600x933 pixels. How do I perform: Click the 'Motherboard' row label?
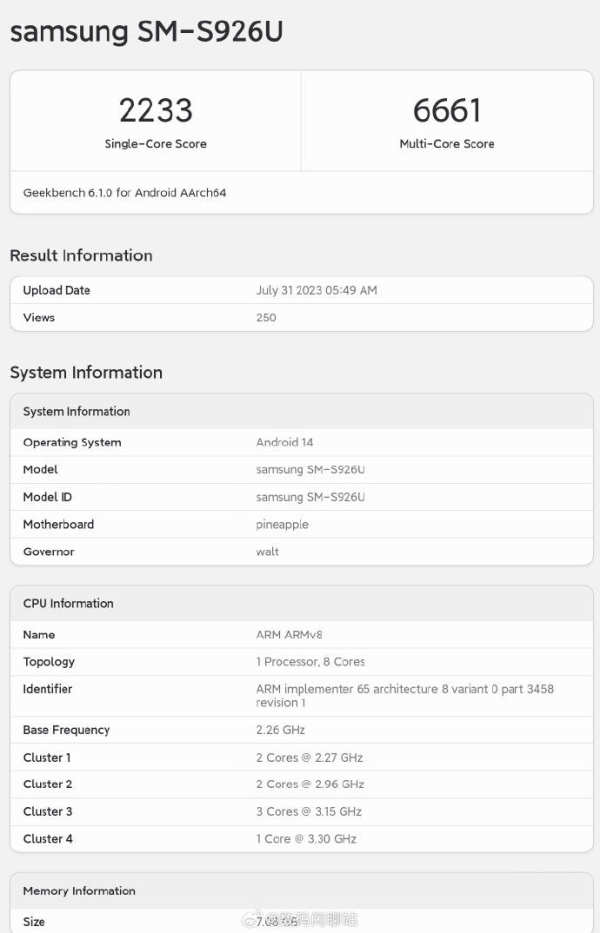click(58, 524)
